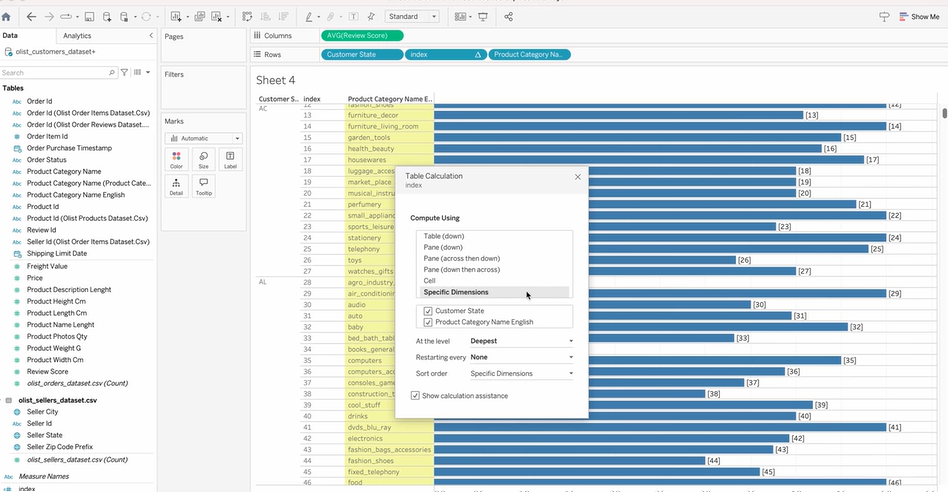The image size is (948, 492).
Task: Click the Size marks button
Action: pos(203,158)
